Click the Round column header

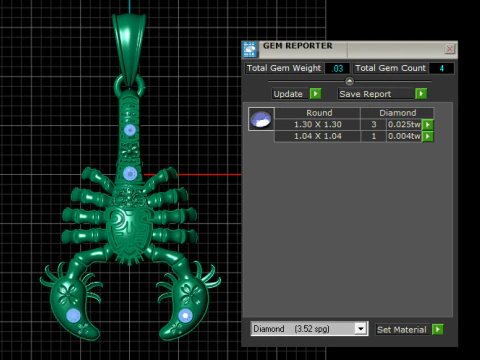[319, 113]
